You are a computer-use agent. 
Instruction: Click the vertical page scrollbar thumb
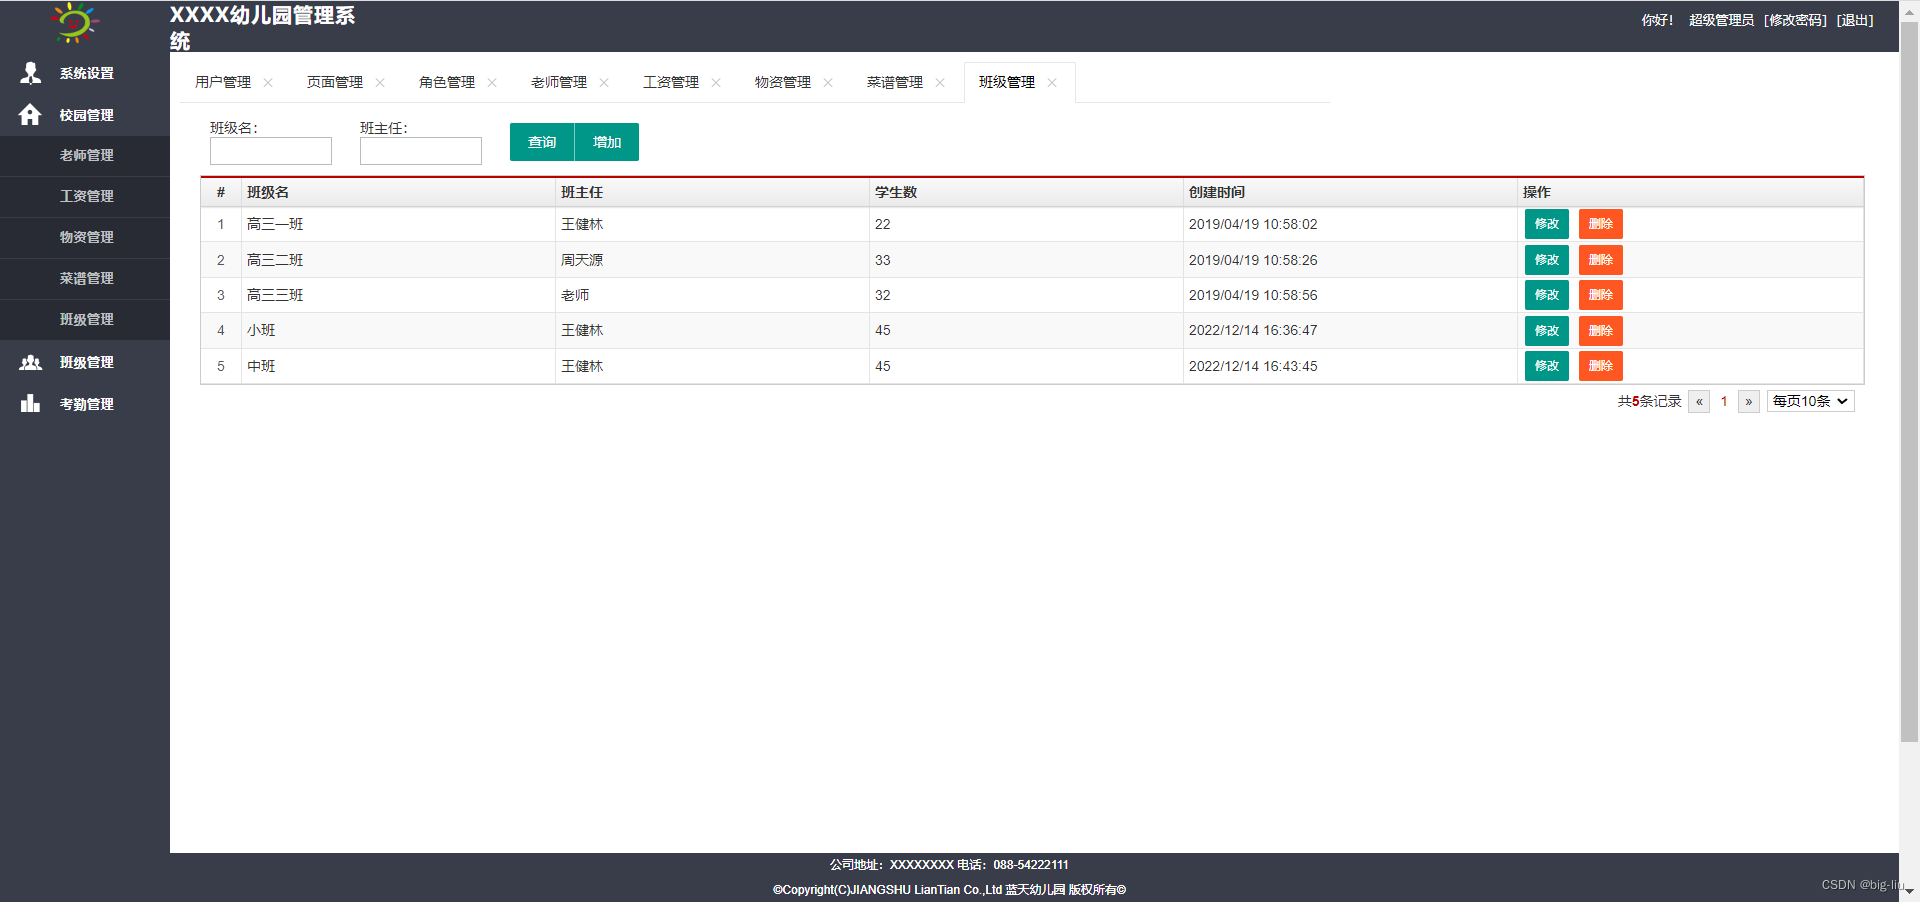click(1909, 380)
